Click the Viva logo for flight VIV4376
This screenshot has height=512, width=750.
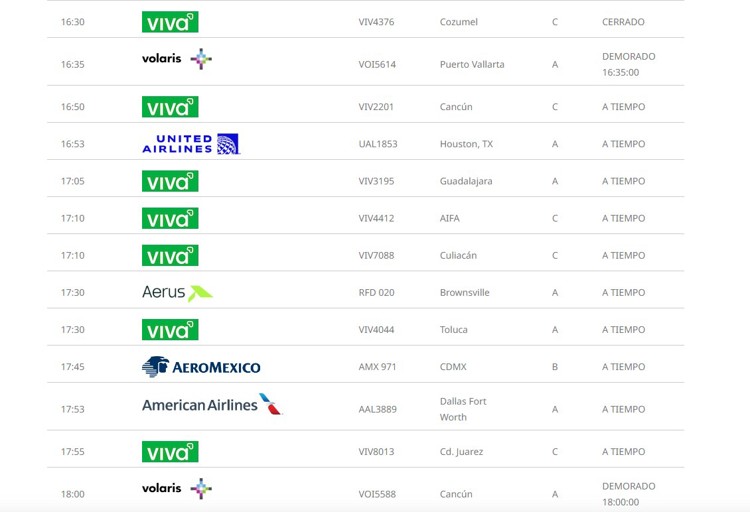tap(170, 22)
